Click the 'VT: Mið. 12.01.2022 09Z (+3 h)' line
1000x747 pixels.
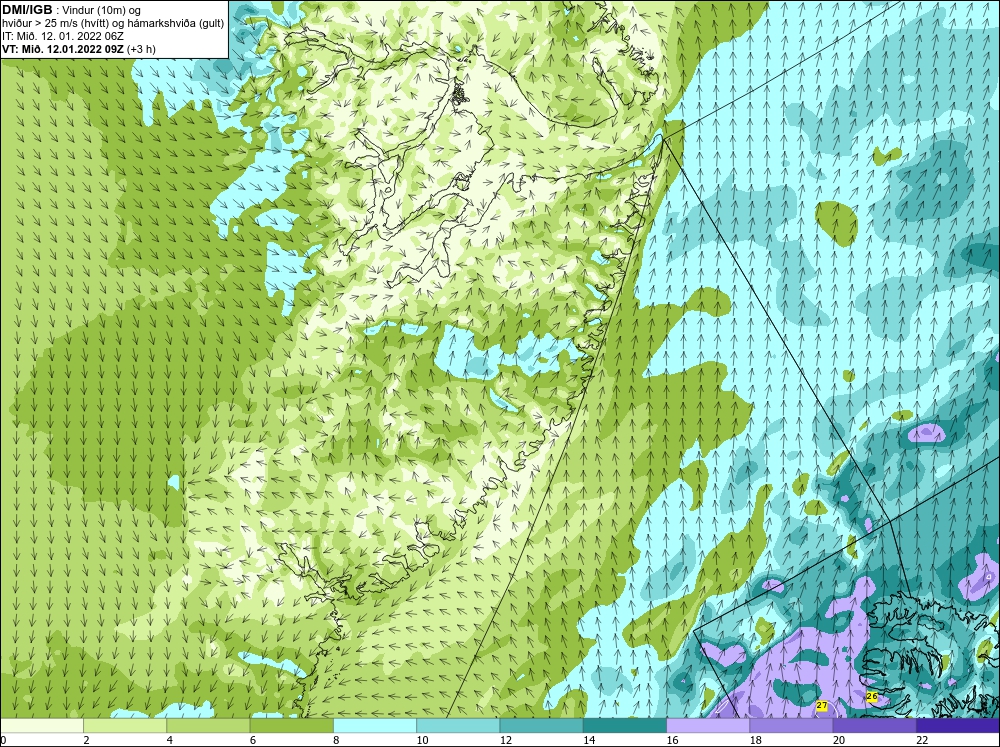[x=79, y=48]
